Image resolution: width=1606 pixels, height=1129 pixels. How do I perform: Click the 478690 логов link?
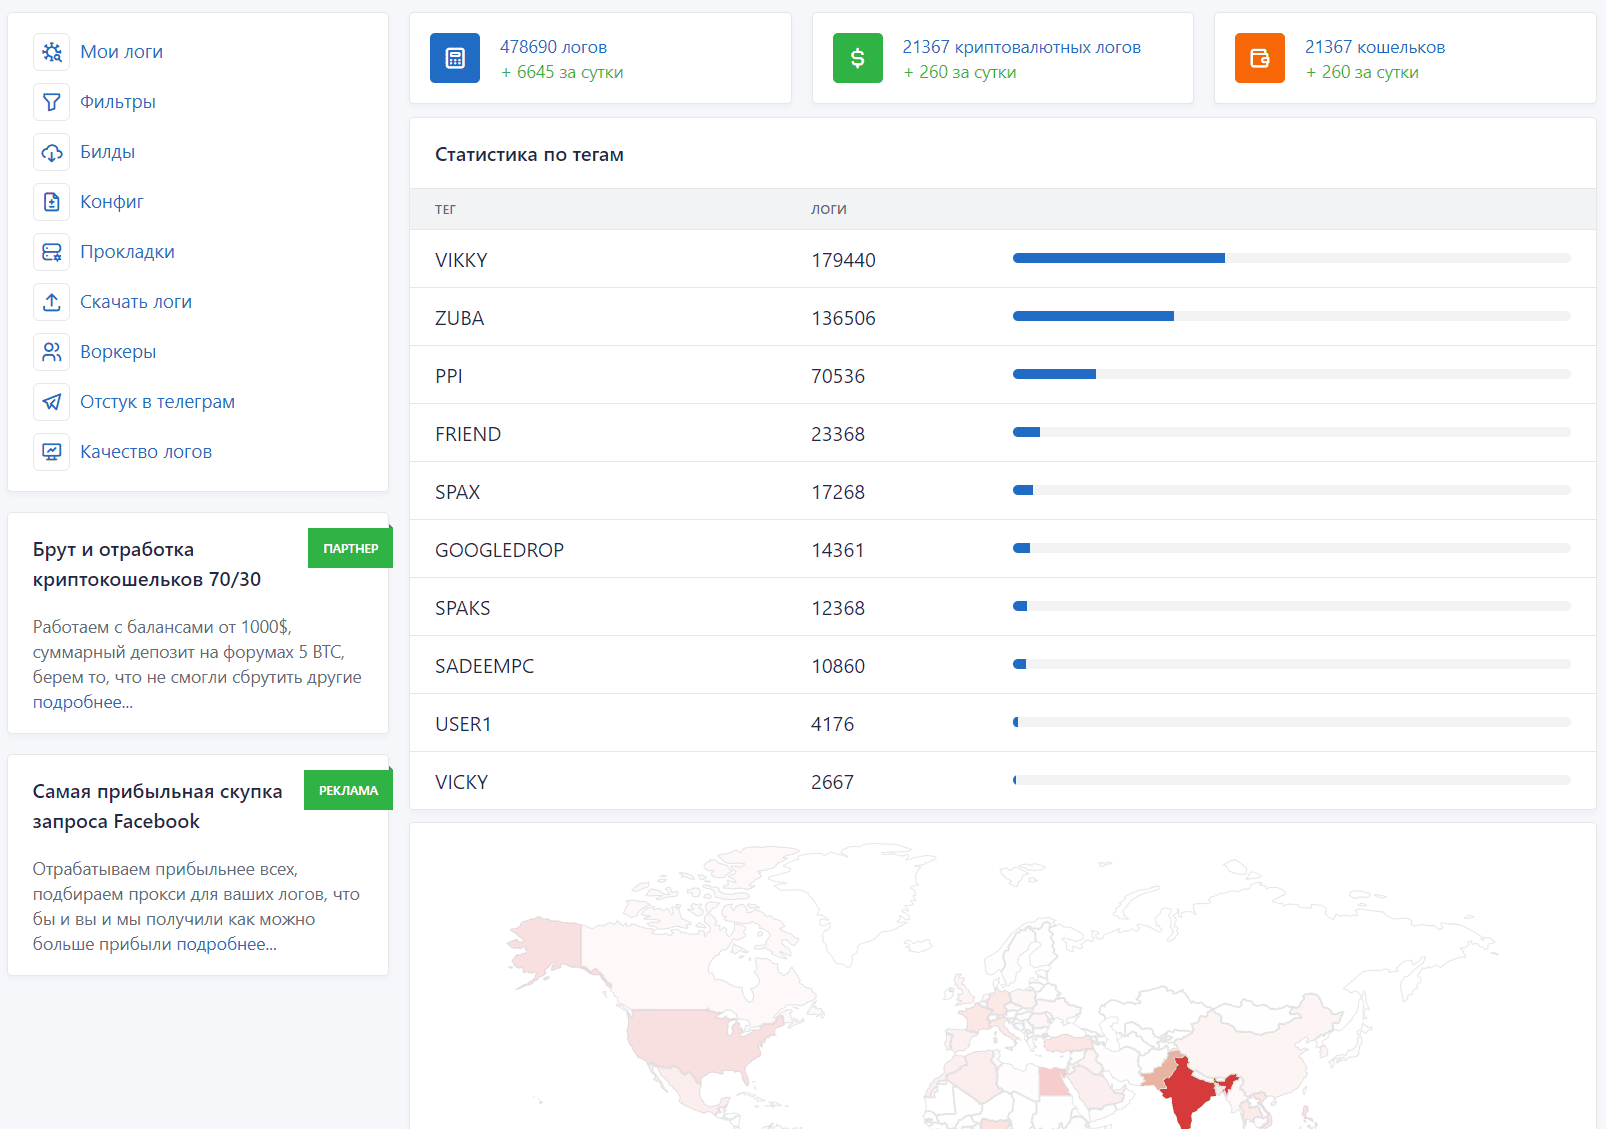553,47
